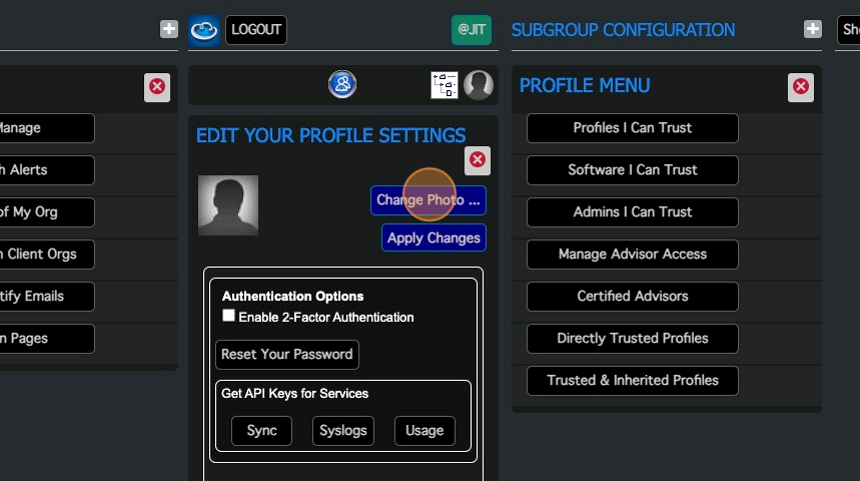Click the blue cloud logo icon
The image size is (860, 481).
tap(204, 30)
